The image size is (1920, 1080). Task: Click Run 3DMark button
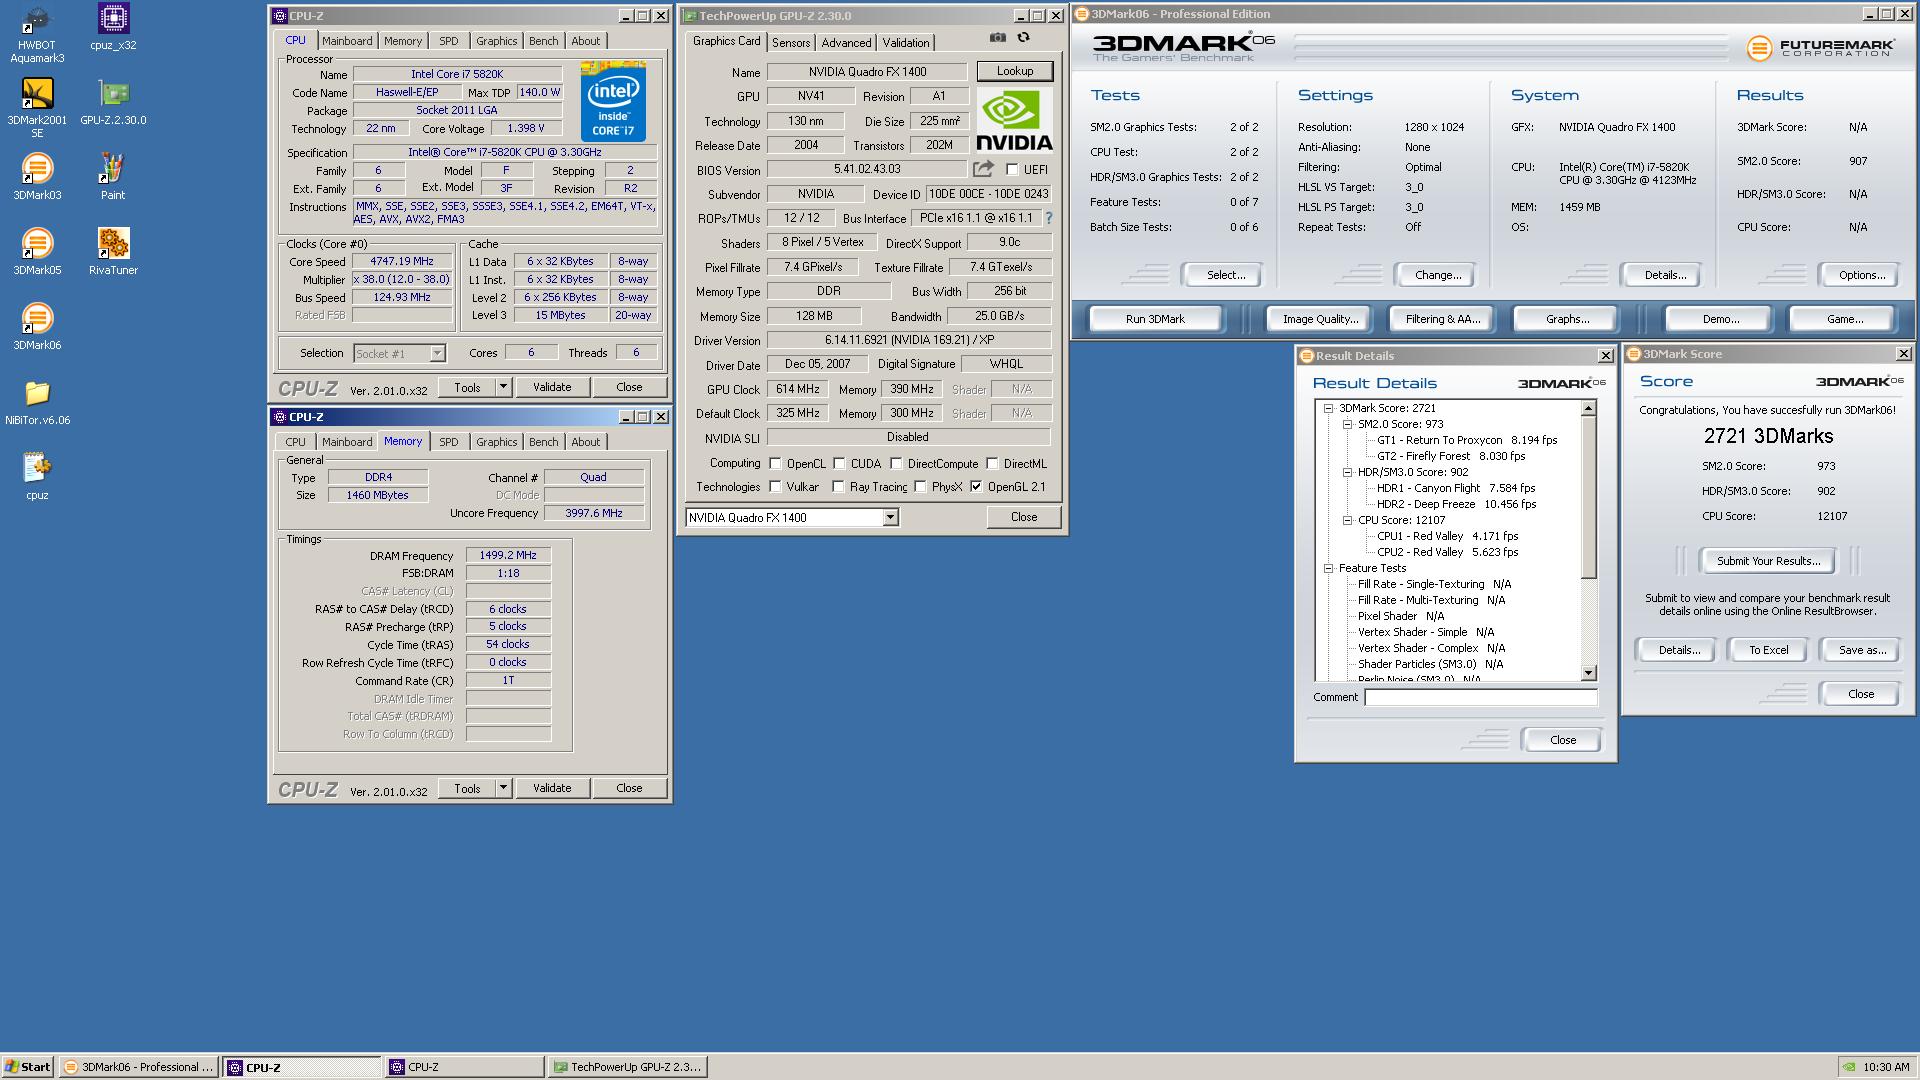pos(1155,319)
